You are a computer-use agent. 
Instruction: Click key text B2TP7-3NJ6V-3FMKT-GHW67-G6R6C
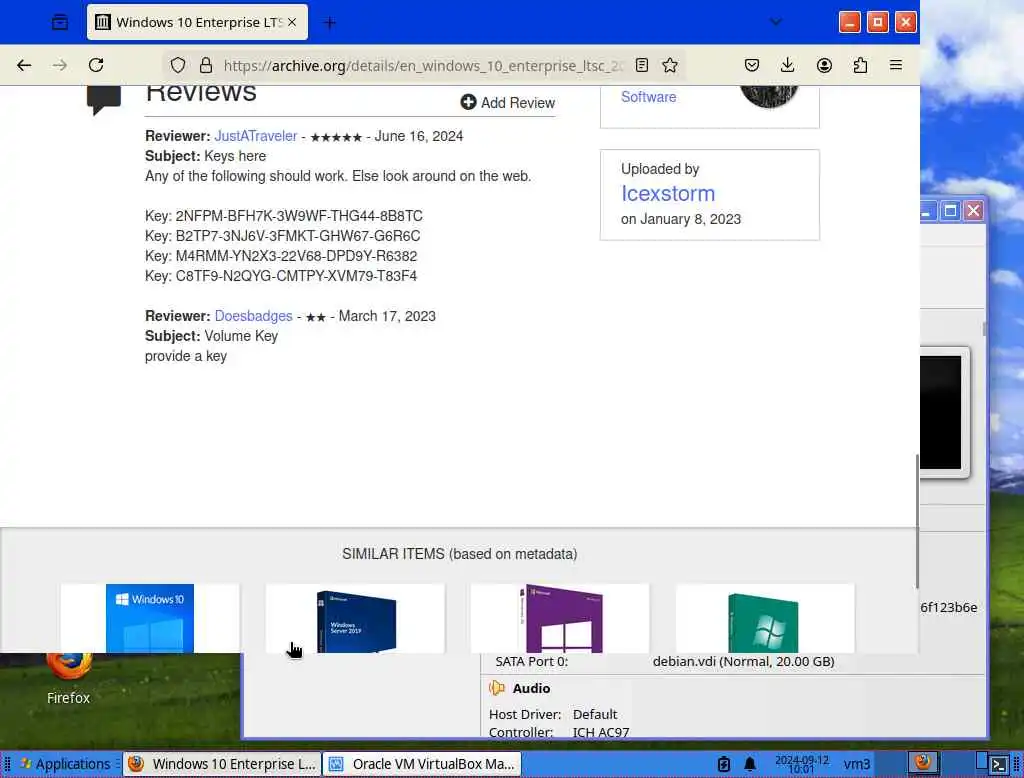click(x=298, y=236)
